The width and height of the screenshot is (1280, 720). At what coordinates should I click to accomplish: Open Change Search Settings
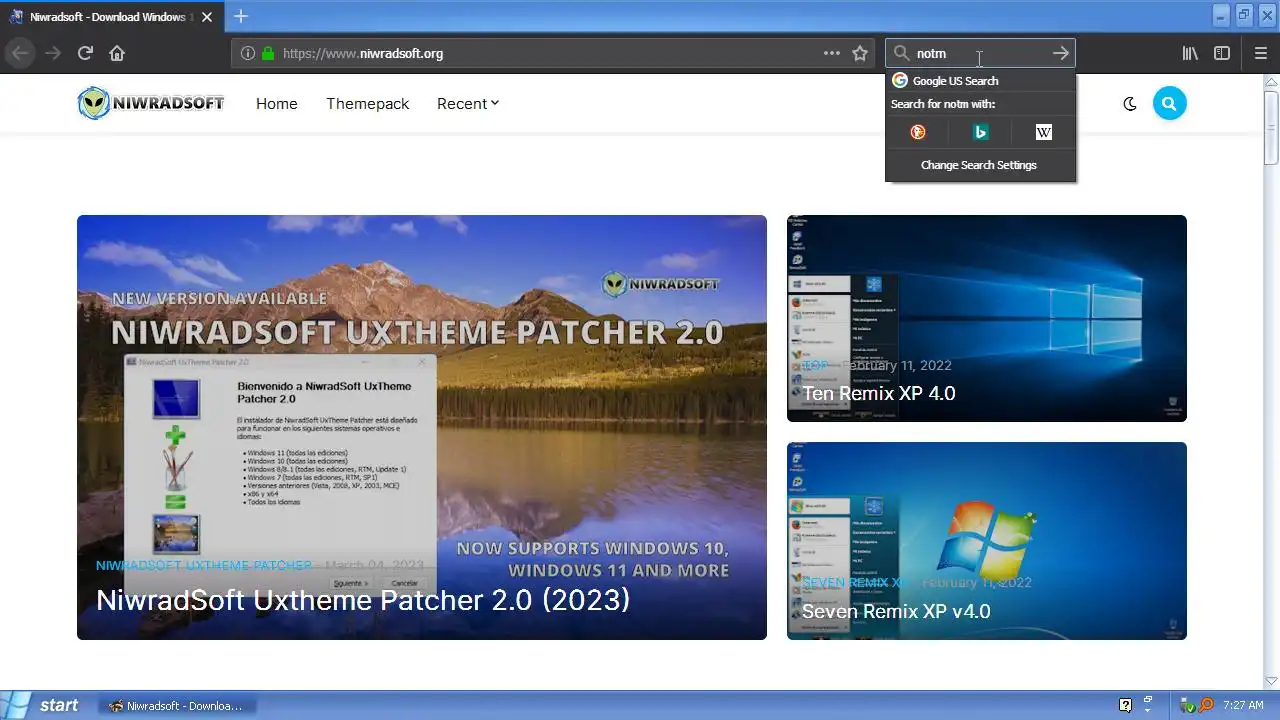pyautogui.click(x=979, y=165)
